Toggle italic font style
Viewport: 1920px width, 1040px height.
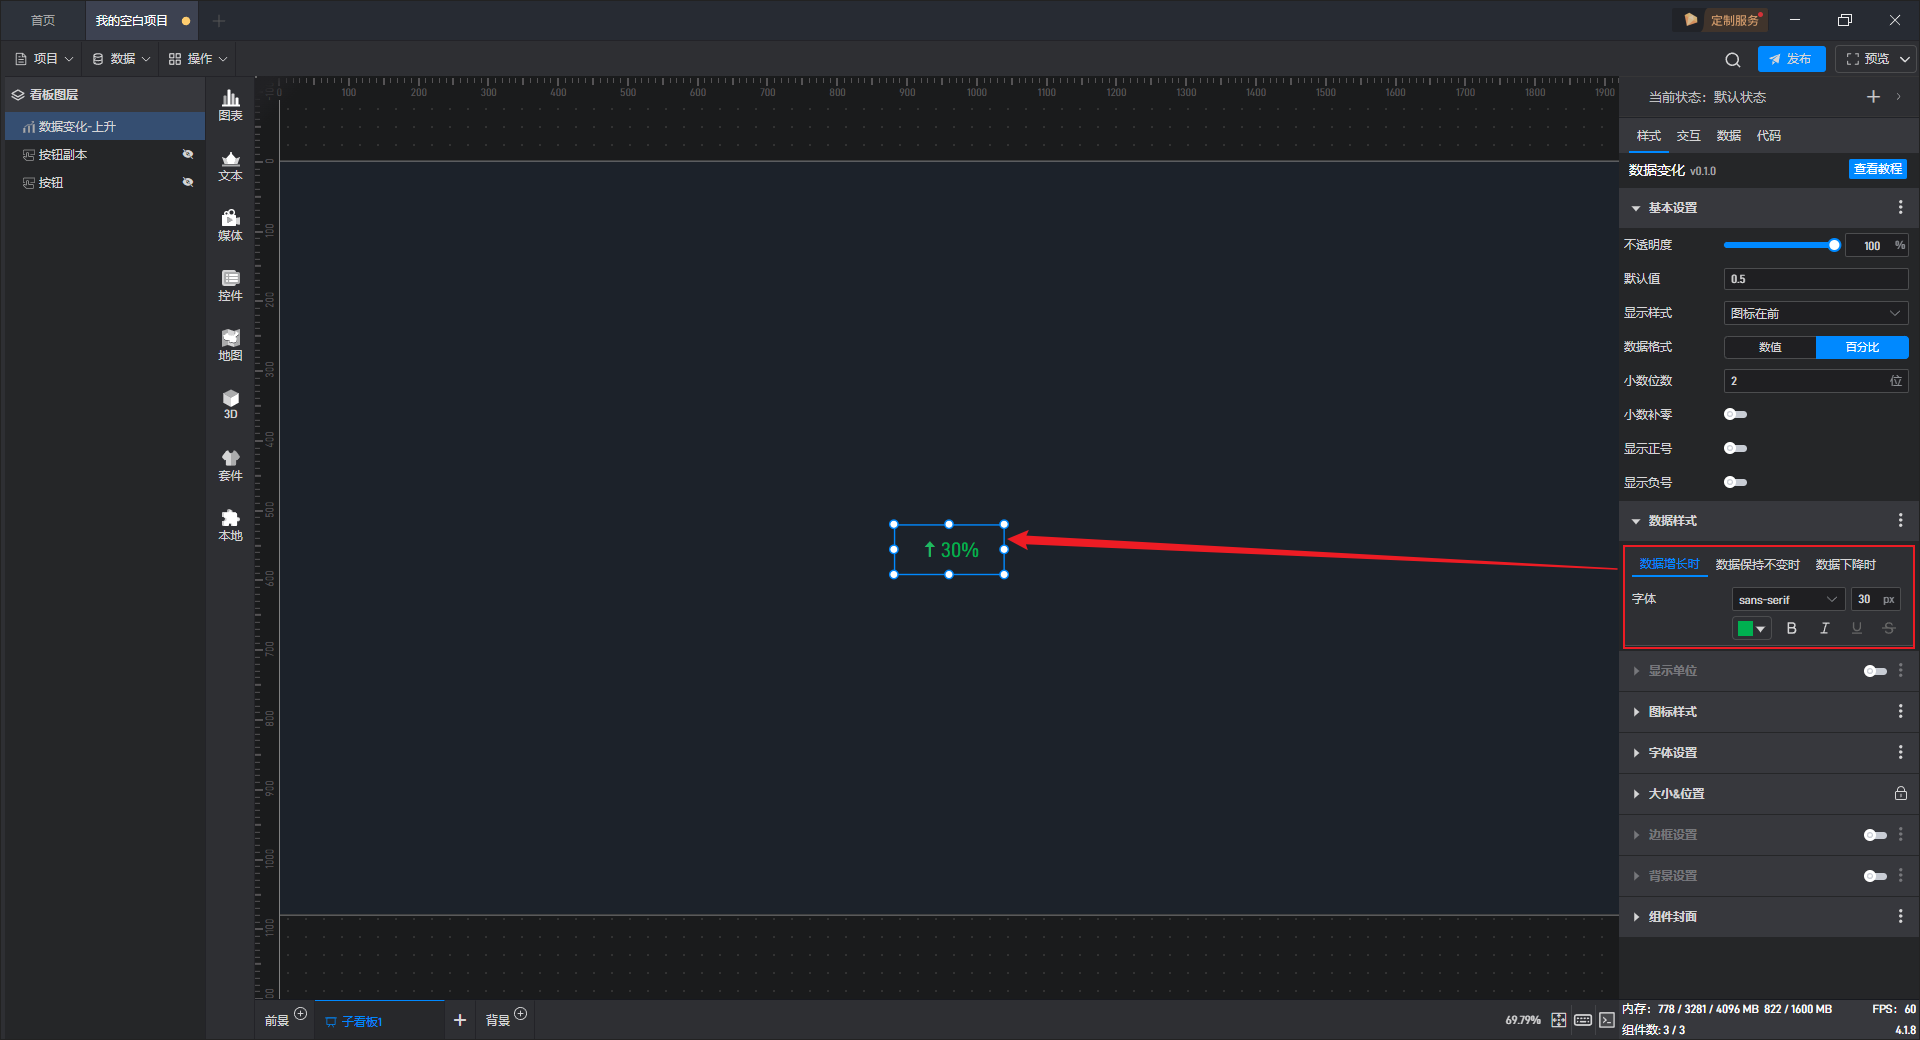(x=1824, y=628)
